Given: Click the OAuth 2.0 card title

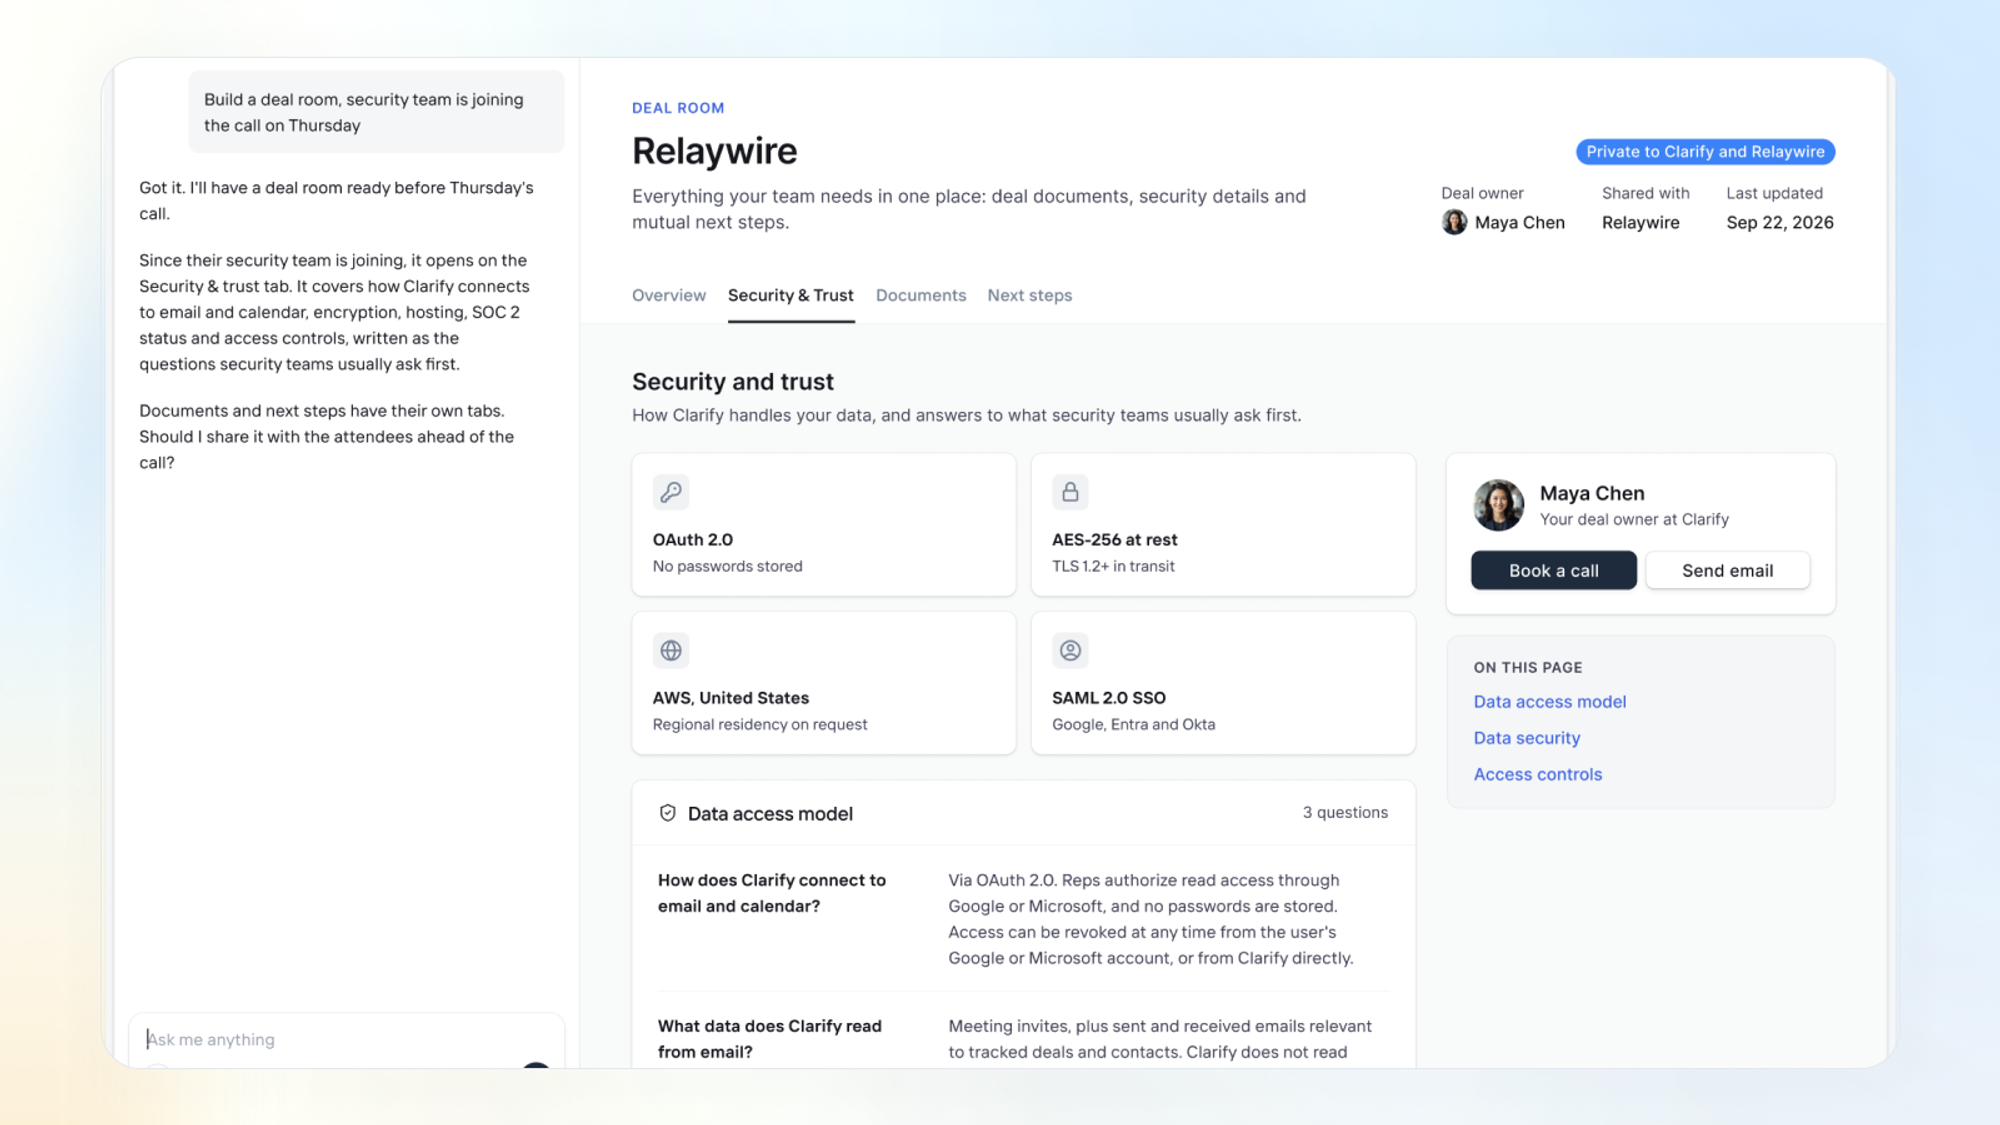Looking at the screenshot, I should (x=693, y=540).
